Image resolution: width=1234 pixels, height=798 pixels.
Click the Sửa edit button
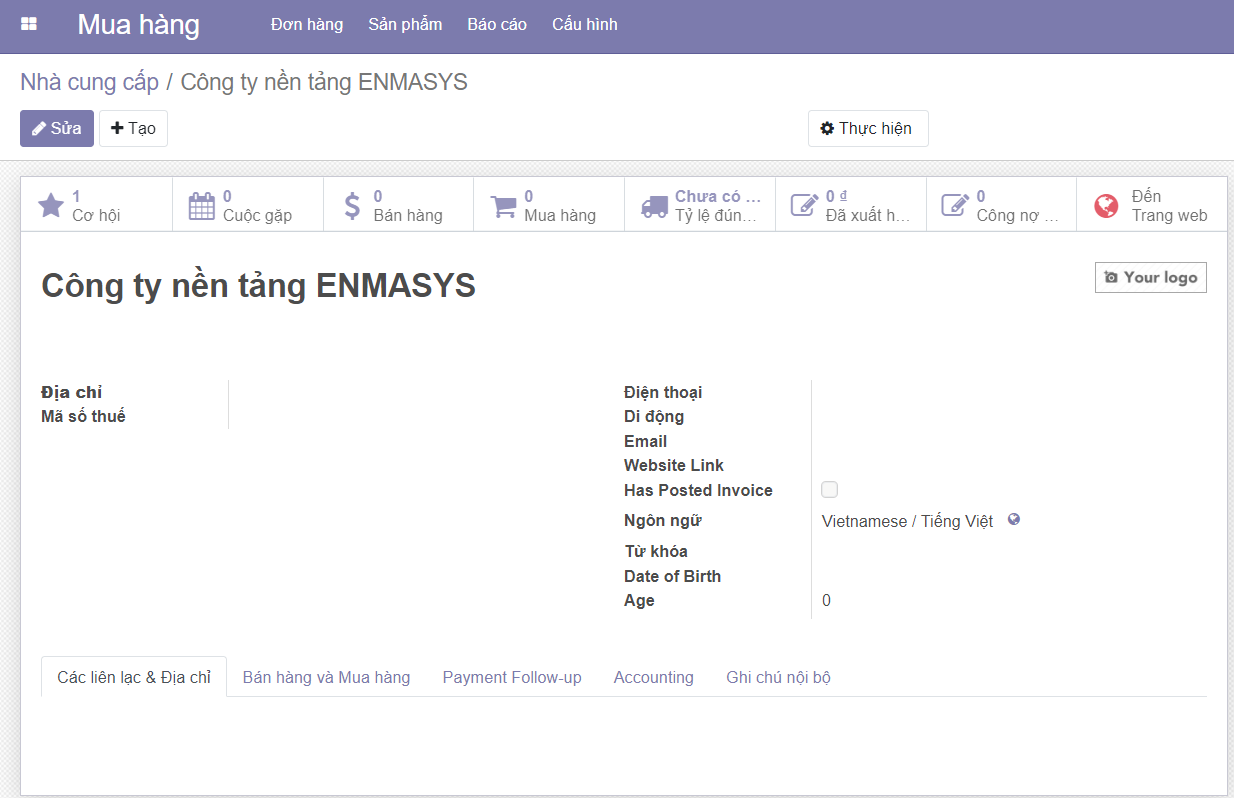tap(57, 129)
